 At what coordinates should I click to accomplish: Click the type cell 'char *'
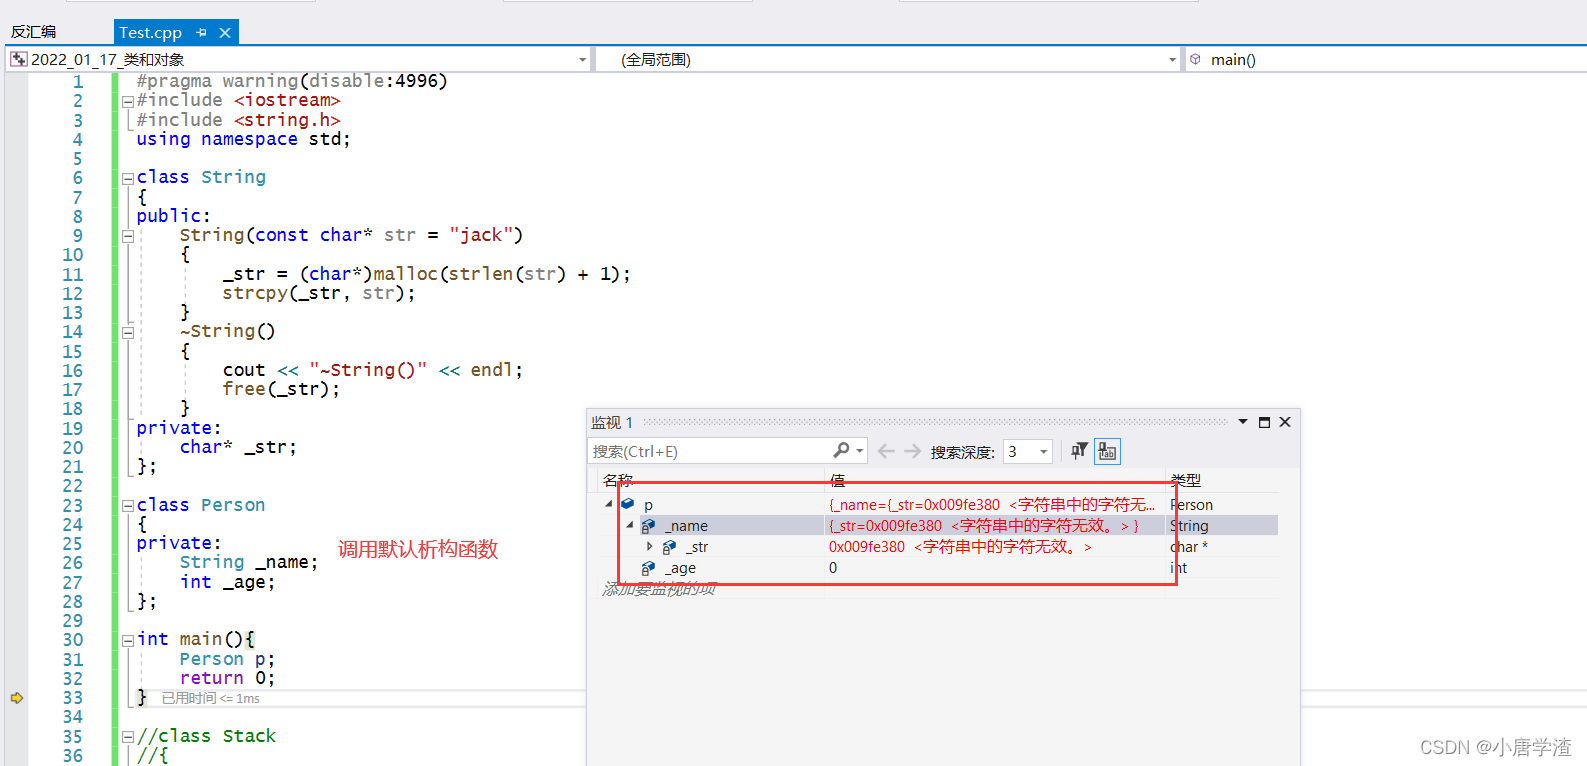(1189, 547)
